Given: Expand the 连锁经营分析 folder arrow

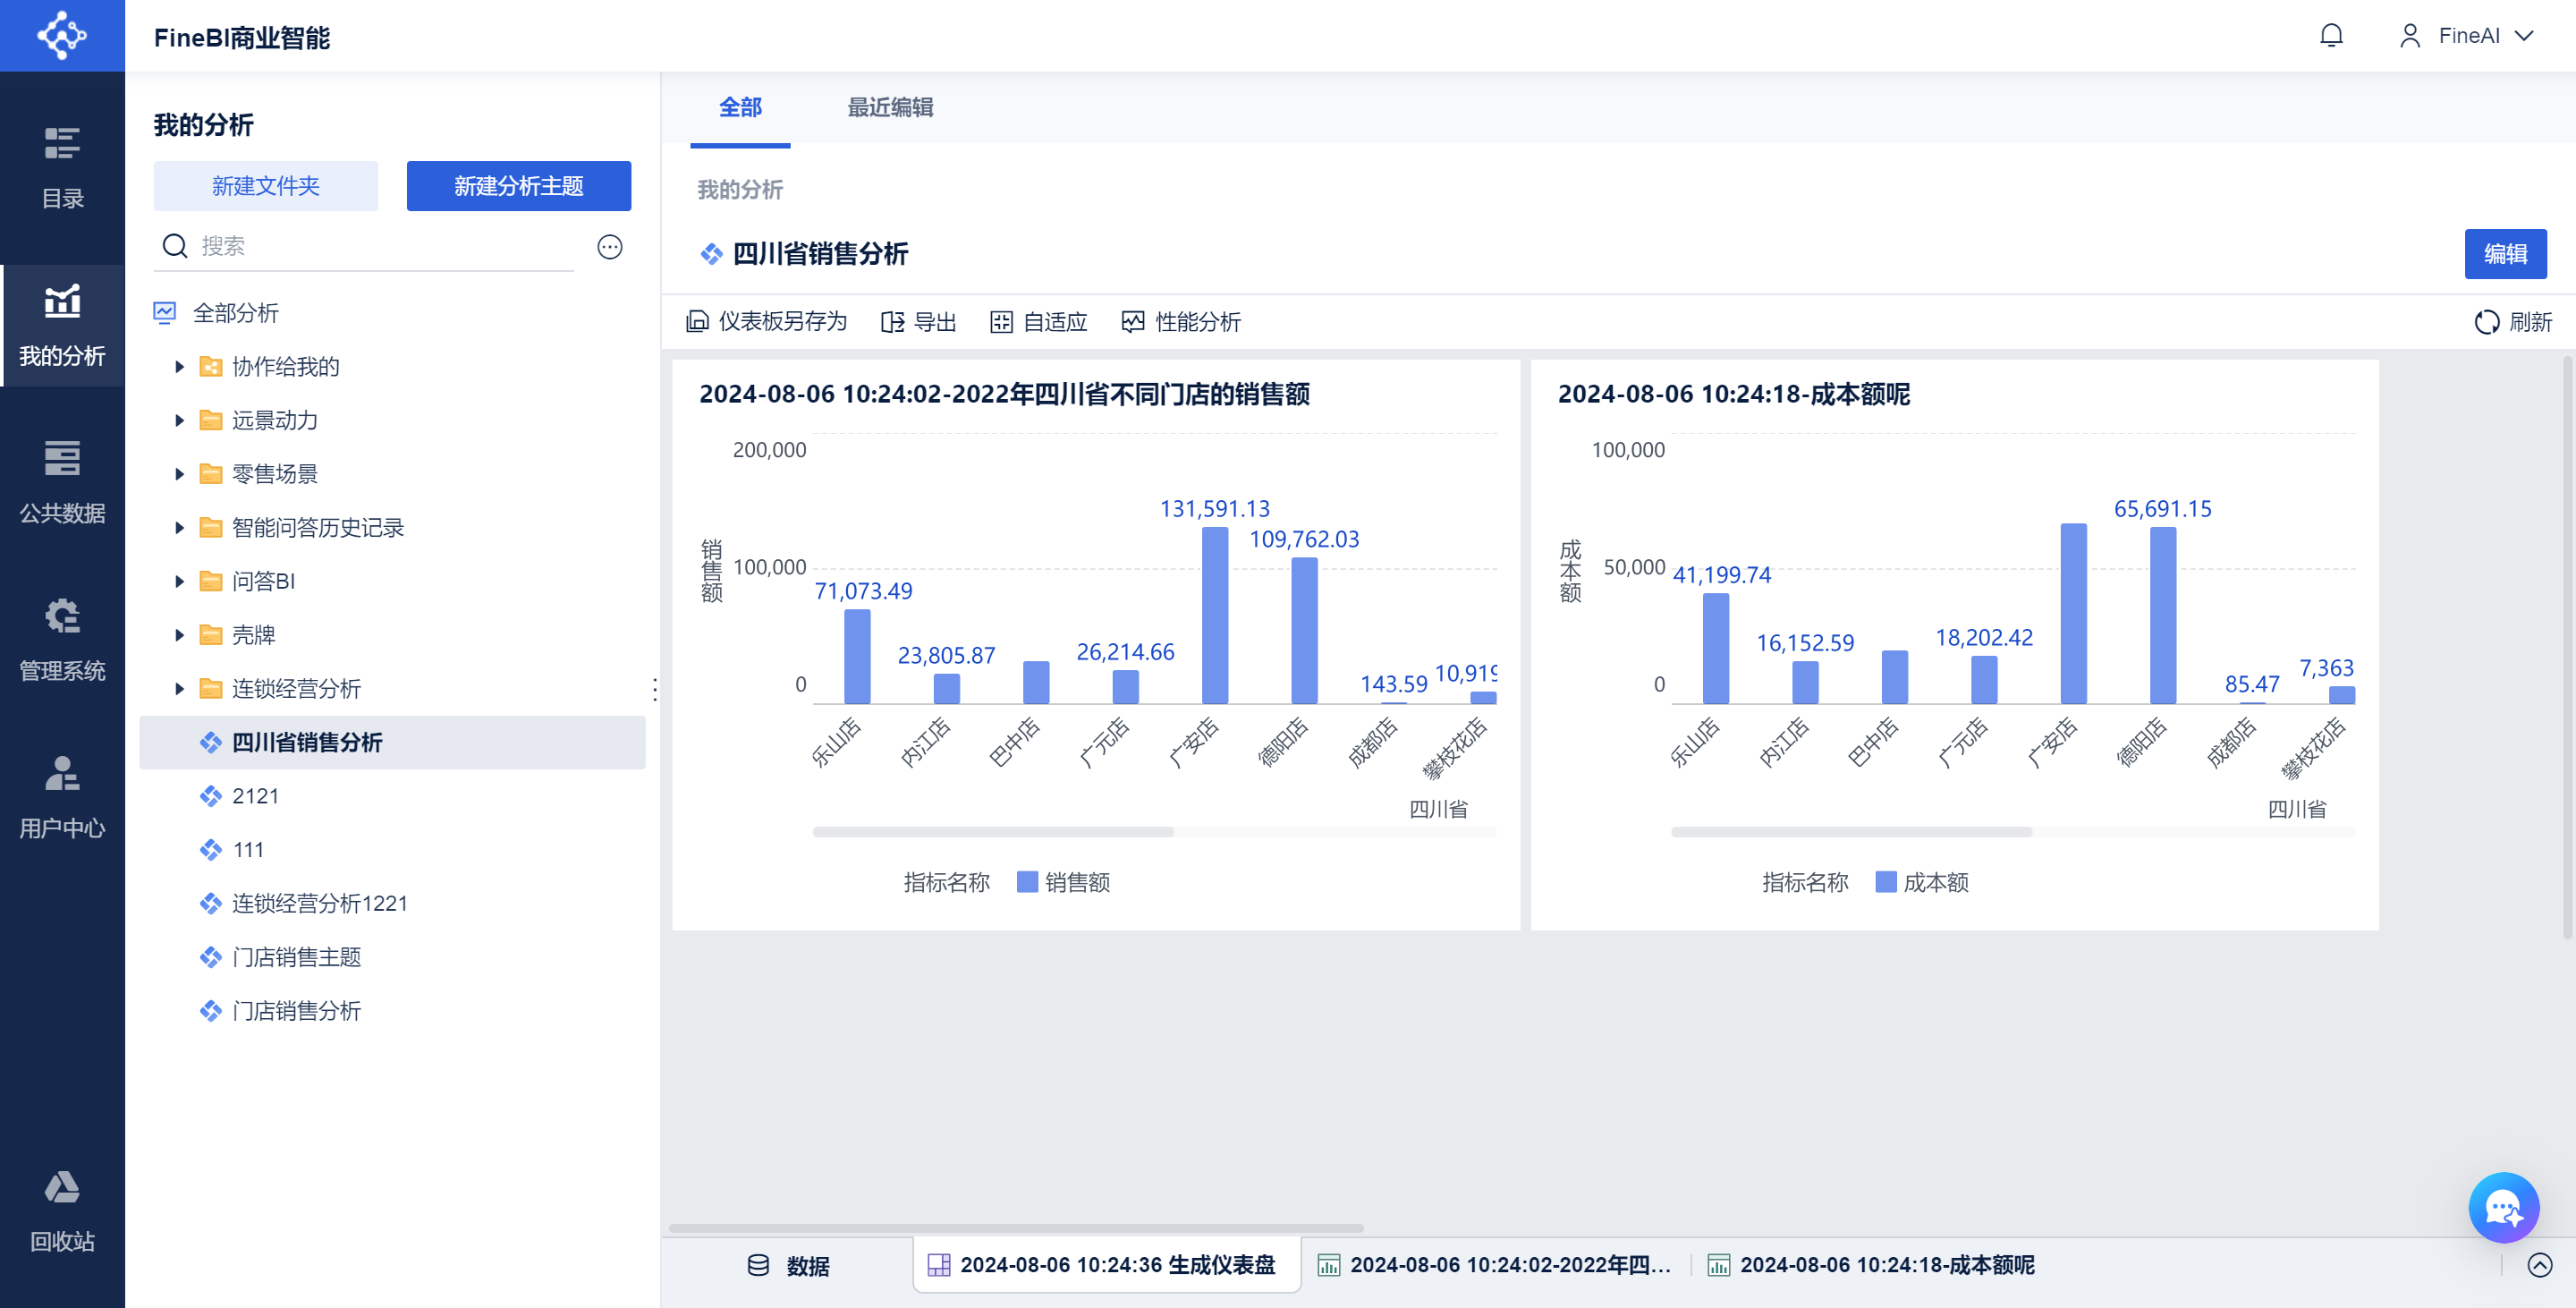Looking at the screenshot, I should (179, 688).
